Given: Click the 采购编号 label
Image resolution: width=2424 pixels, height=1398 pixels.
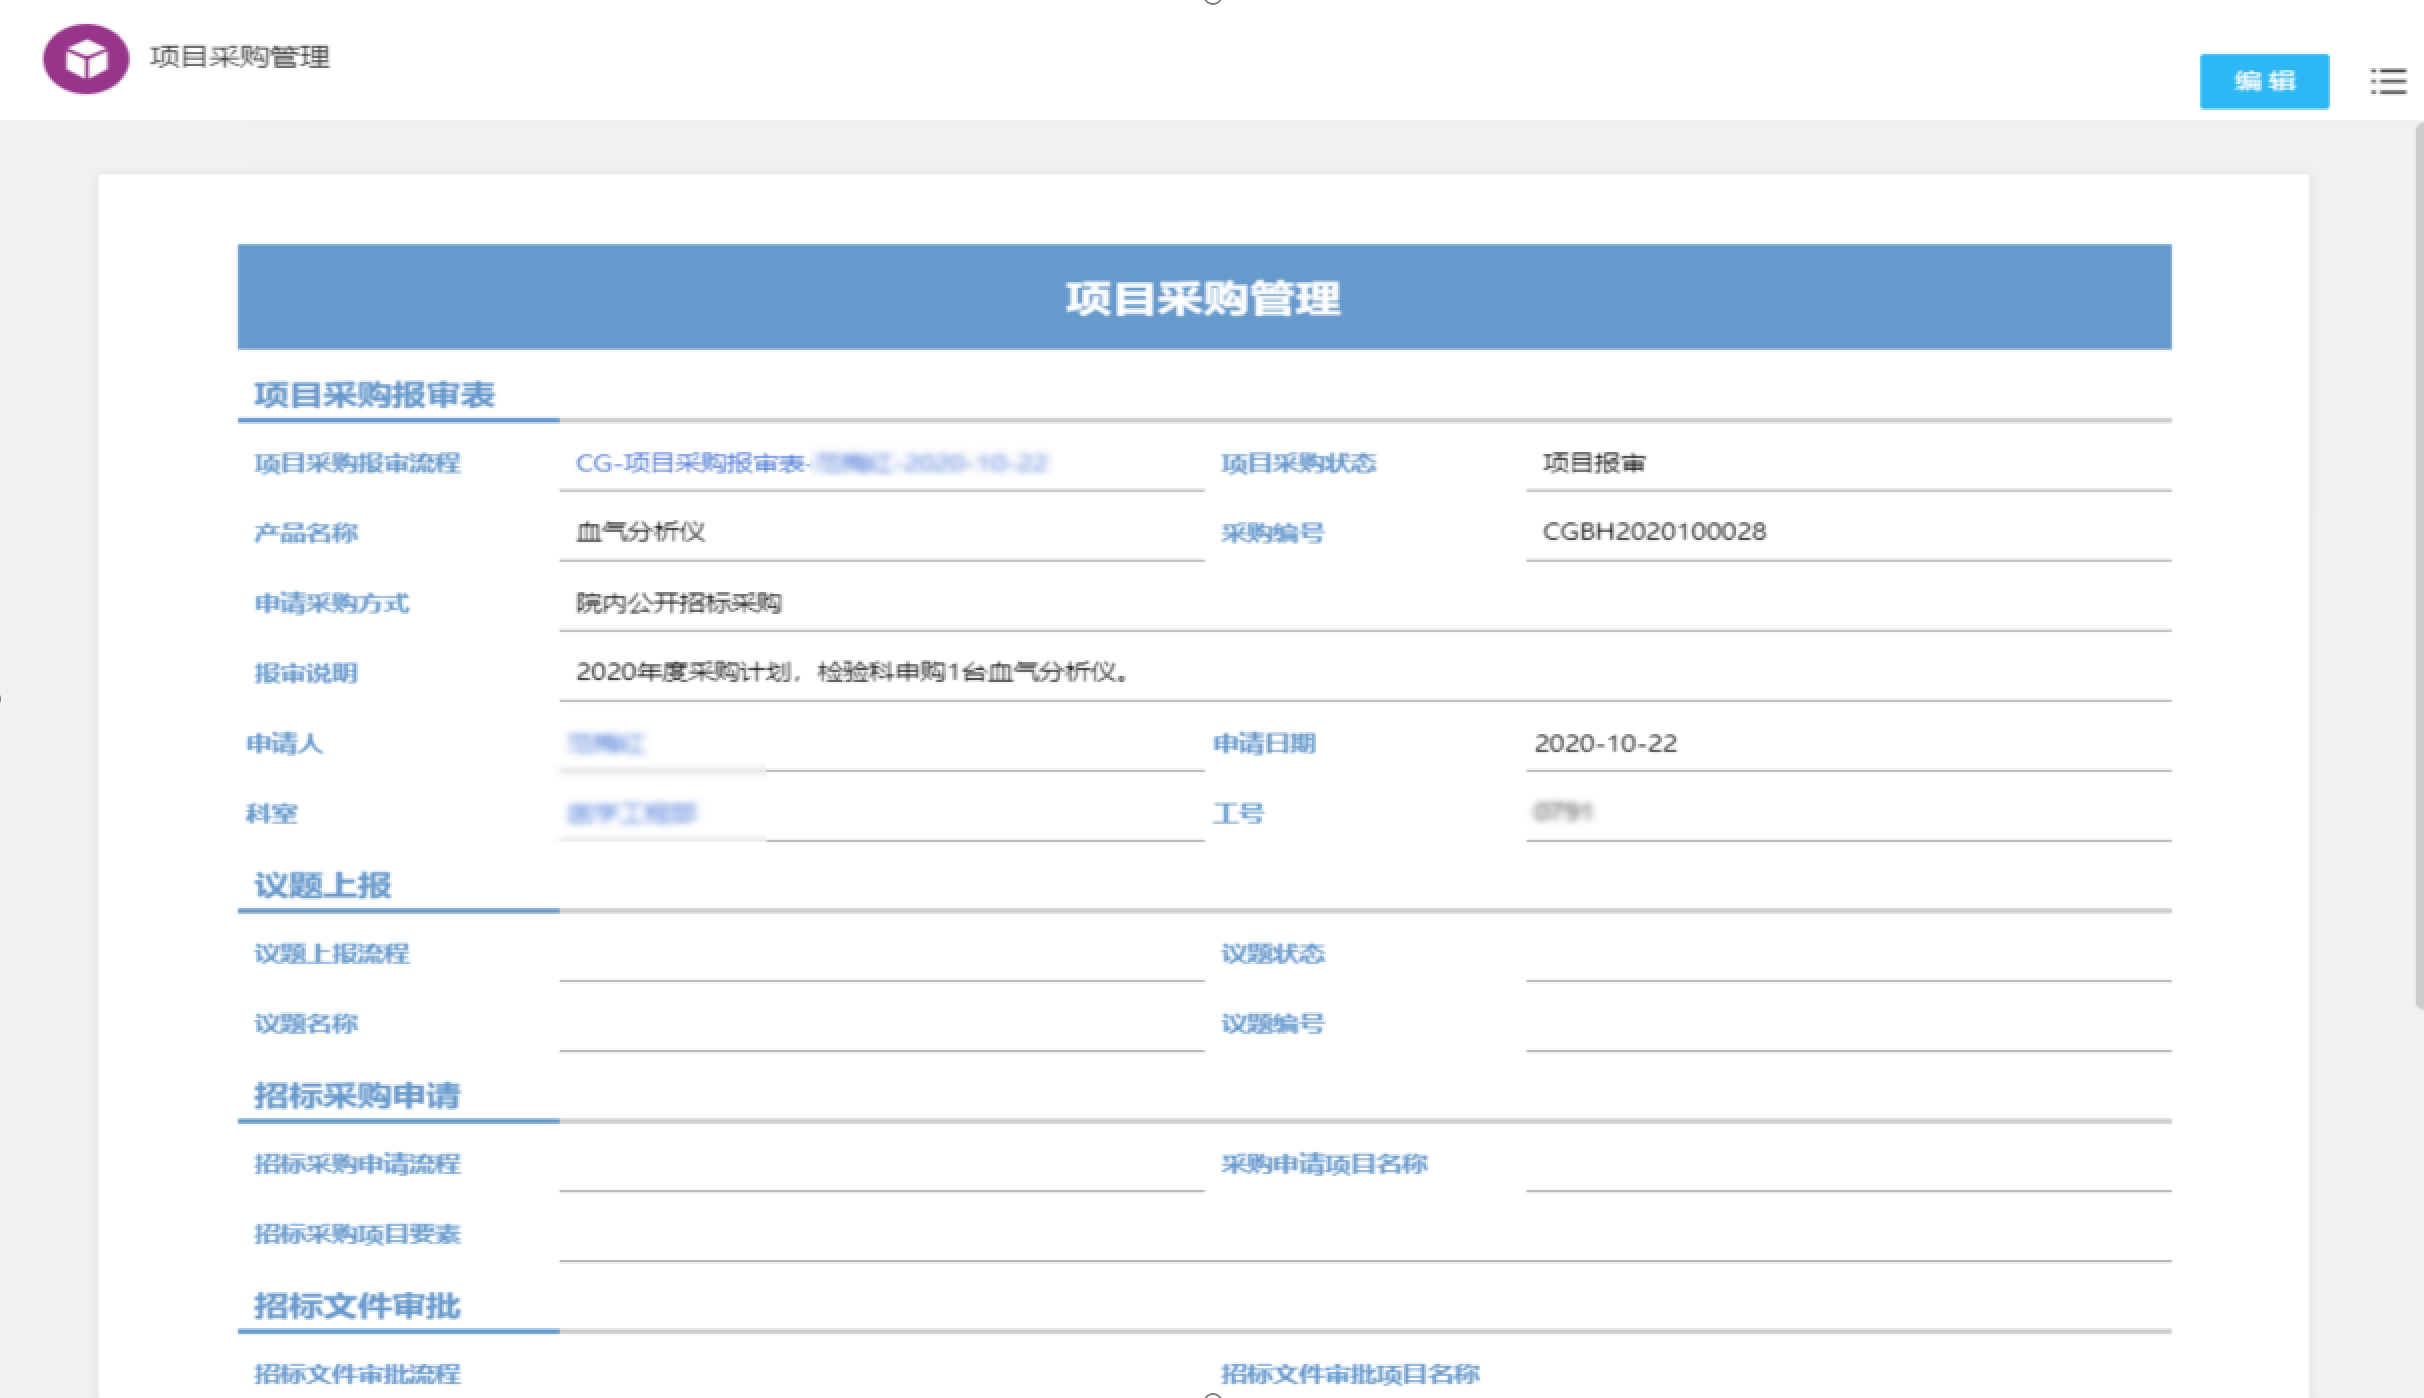Looking at the screenshot, I should (x=1272, y=533).
